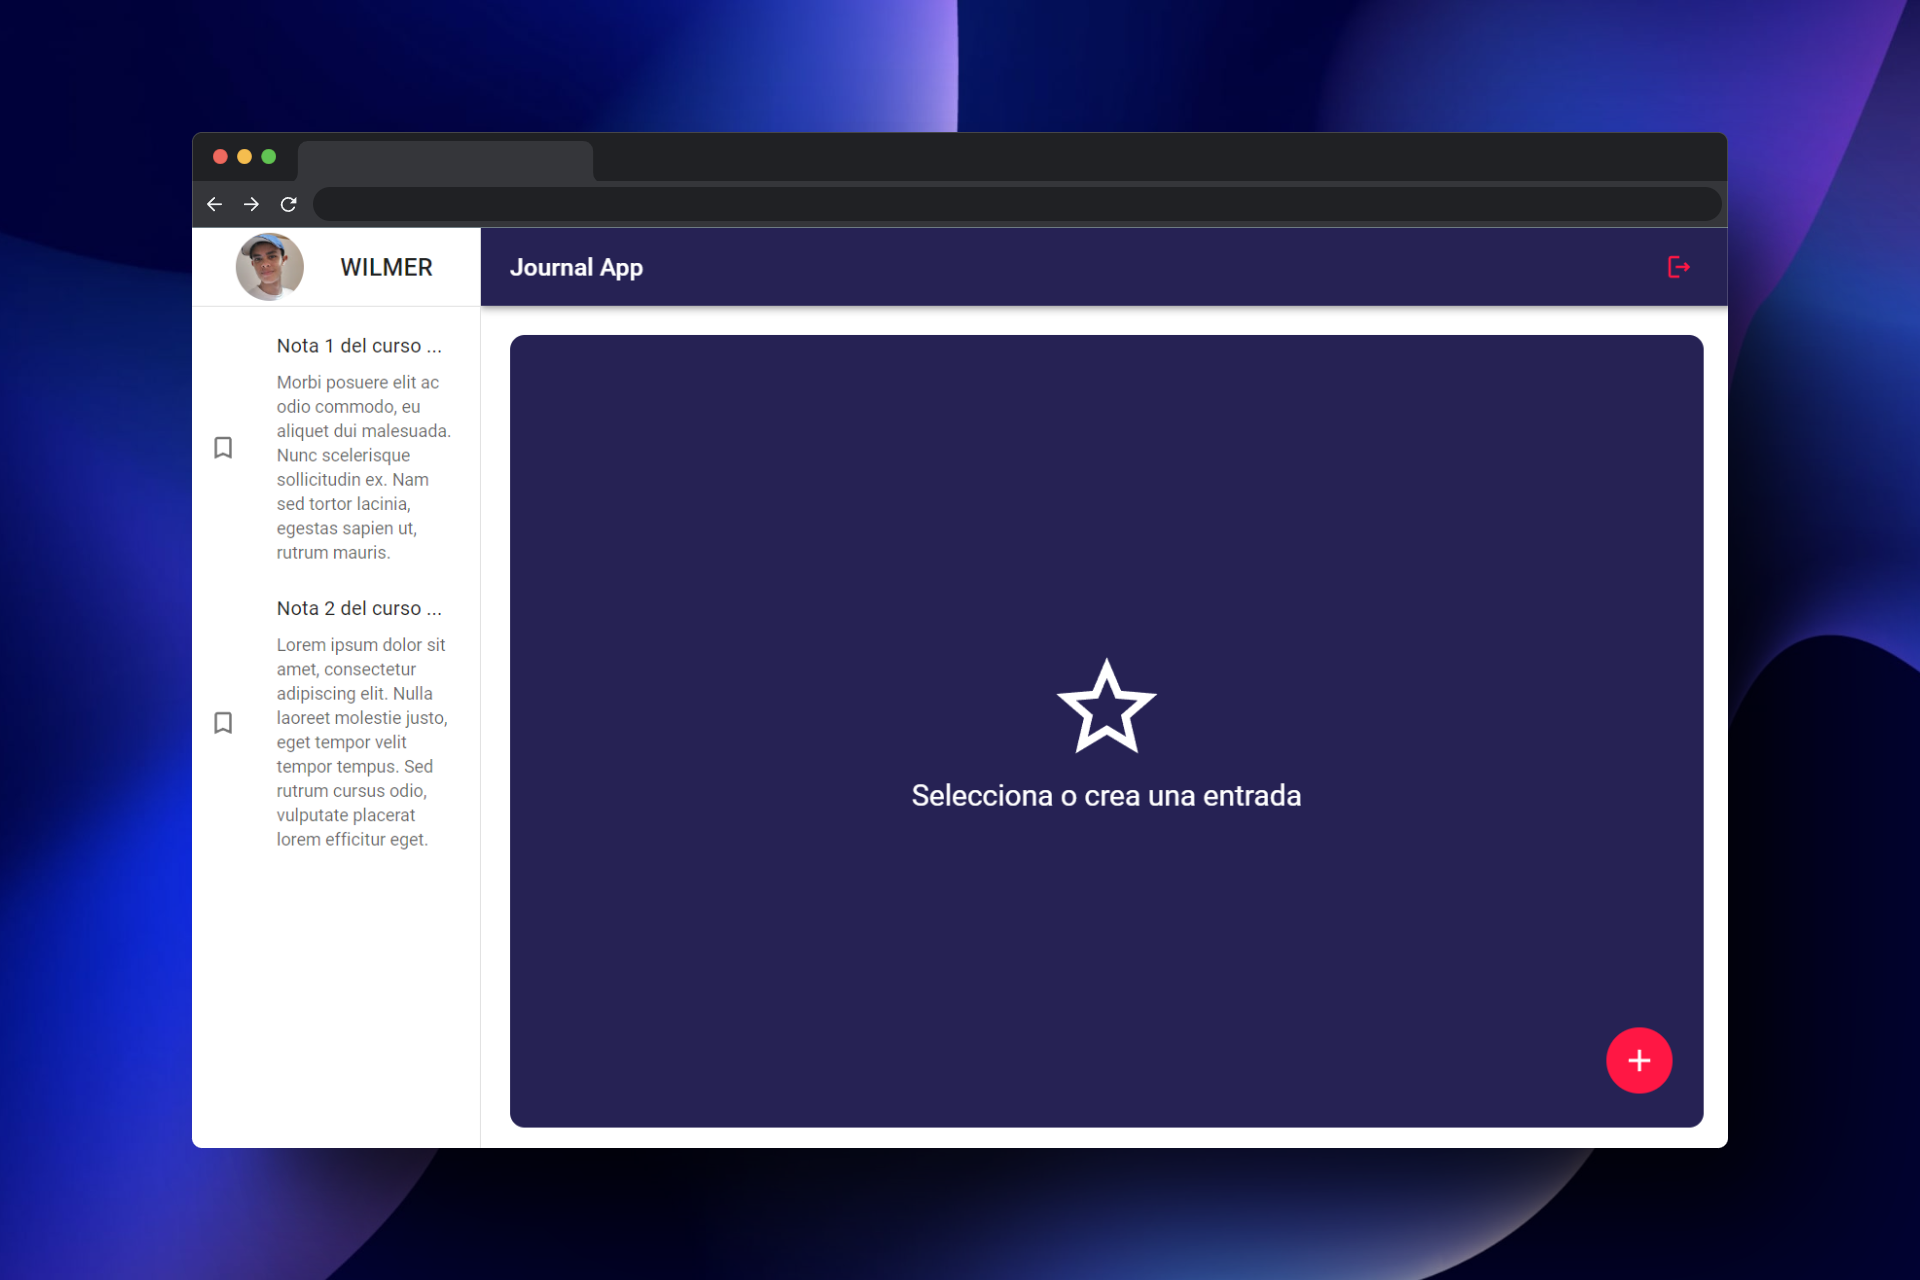This screenshot has width=1920, height=1280.
Task: Switch to the open browser tab
Action: (445, 160)
